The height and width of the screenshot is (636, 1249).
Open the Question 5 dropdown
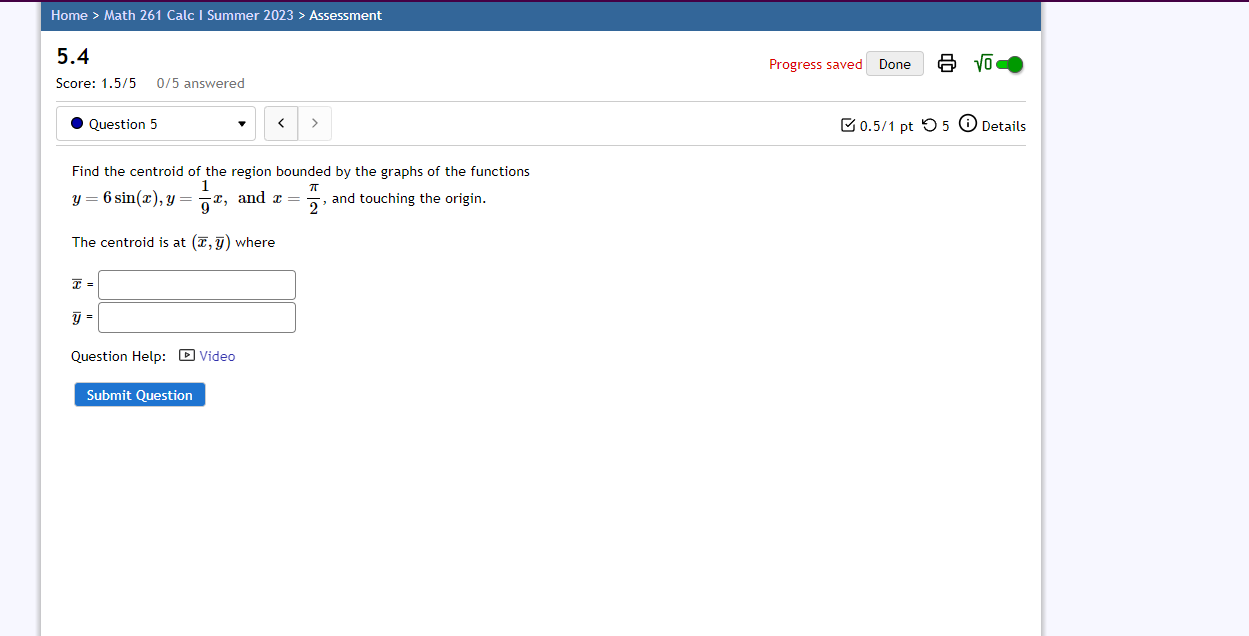(156, 124)
